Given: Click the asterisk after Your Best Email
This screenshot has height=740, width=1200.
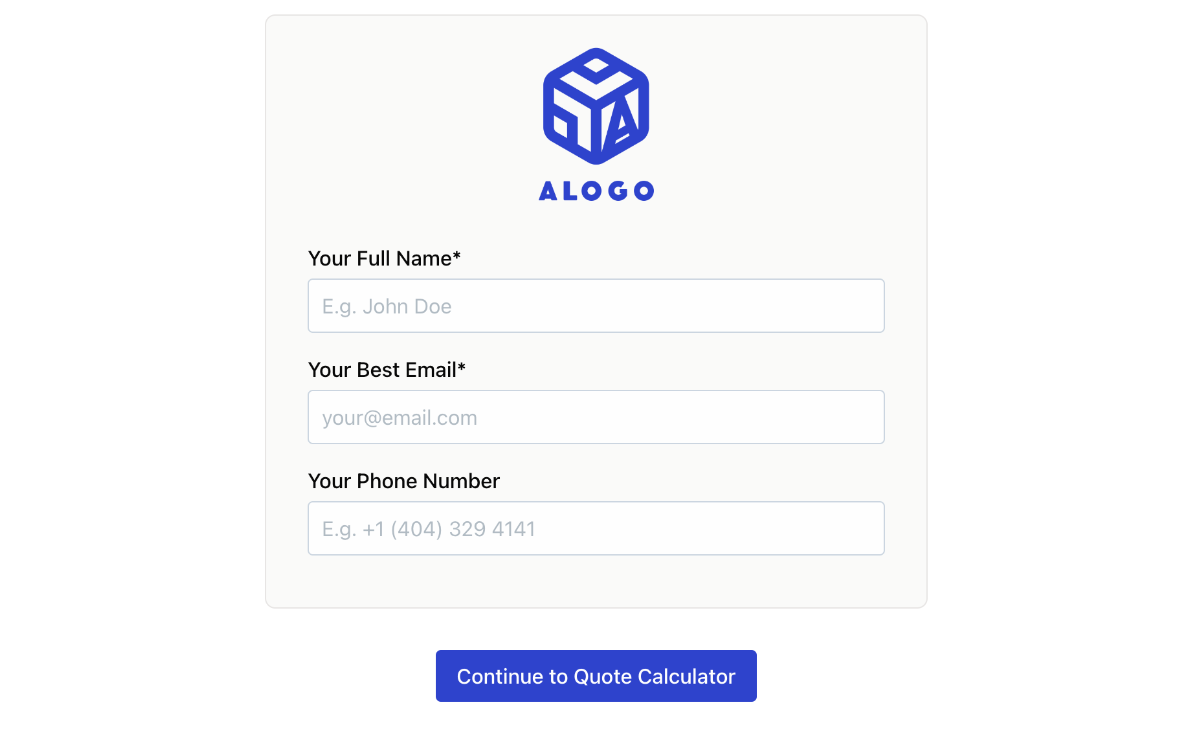Looking at the screenshot, I should [x=462, y=368].
